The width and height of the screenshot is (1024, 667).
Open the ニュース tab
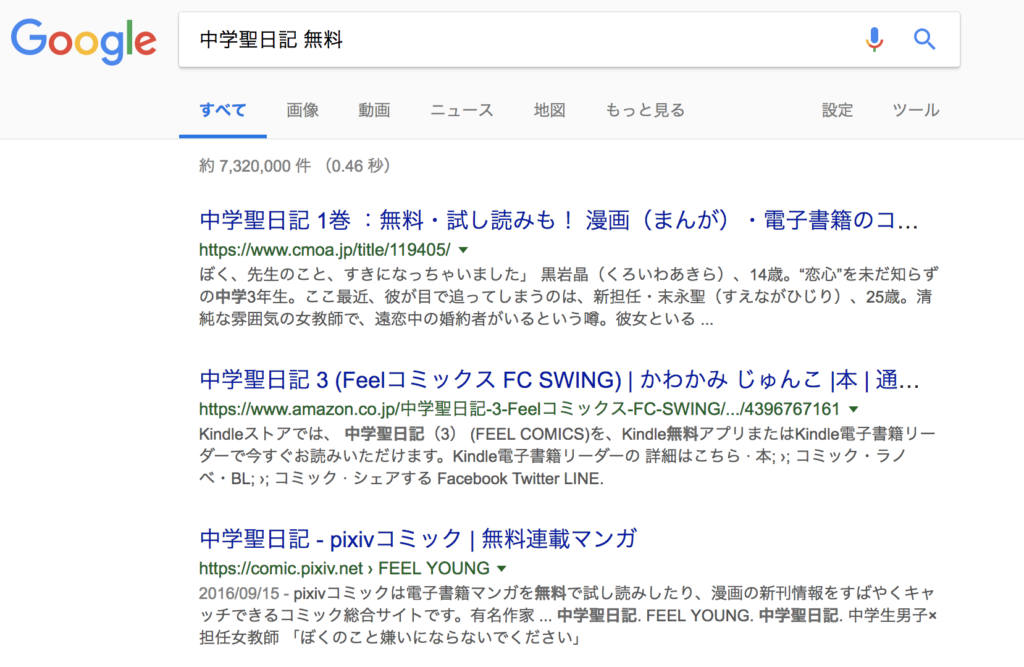[x=462, y=110]
